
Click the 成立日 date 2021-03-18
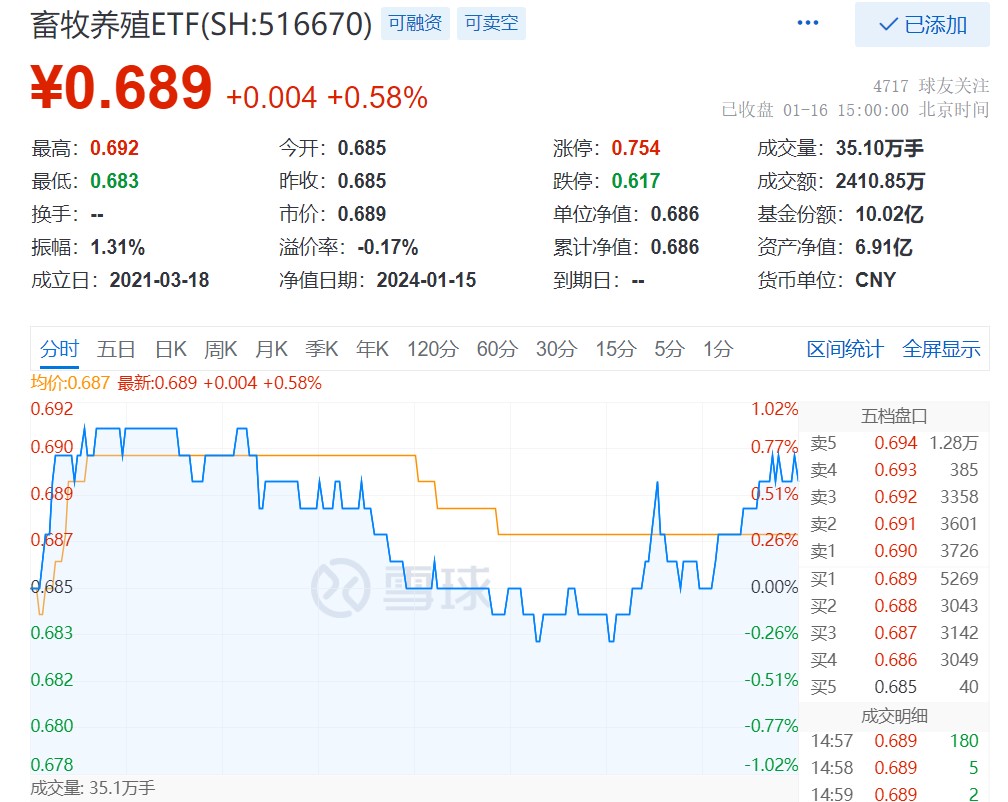[159, 280]
